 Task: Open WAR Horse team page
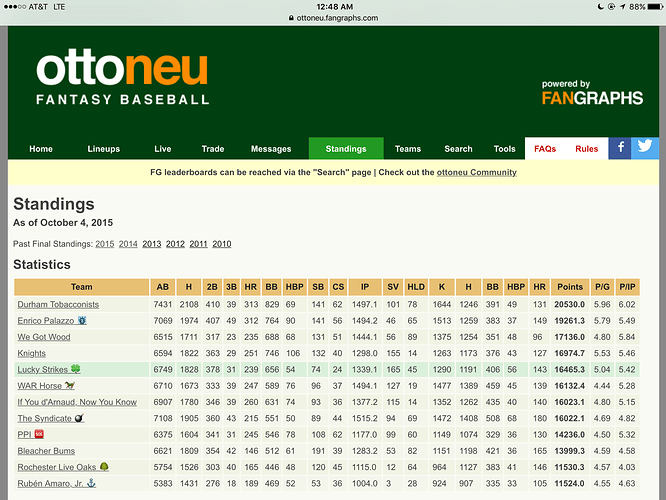[40, 385]
